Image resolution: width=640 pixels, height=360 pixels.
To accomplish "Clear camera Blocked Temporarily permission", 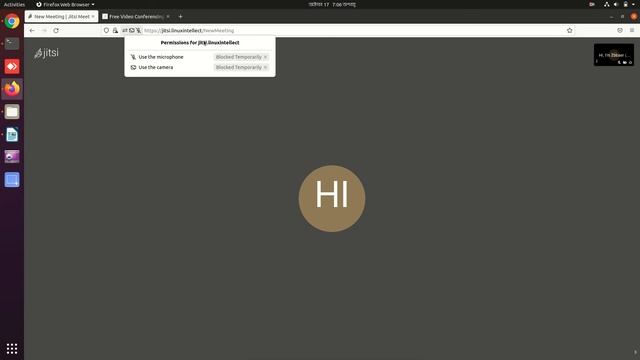I will pyautogui.click(x=265, y=67).
